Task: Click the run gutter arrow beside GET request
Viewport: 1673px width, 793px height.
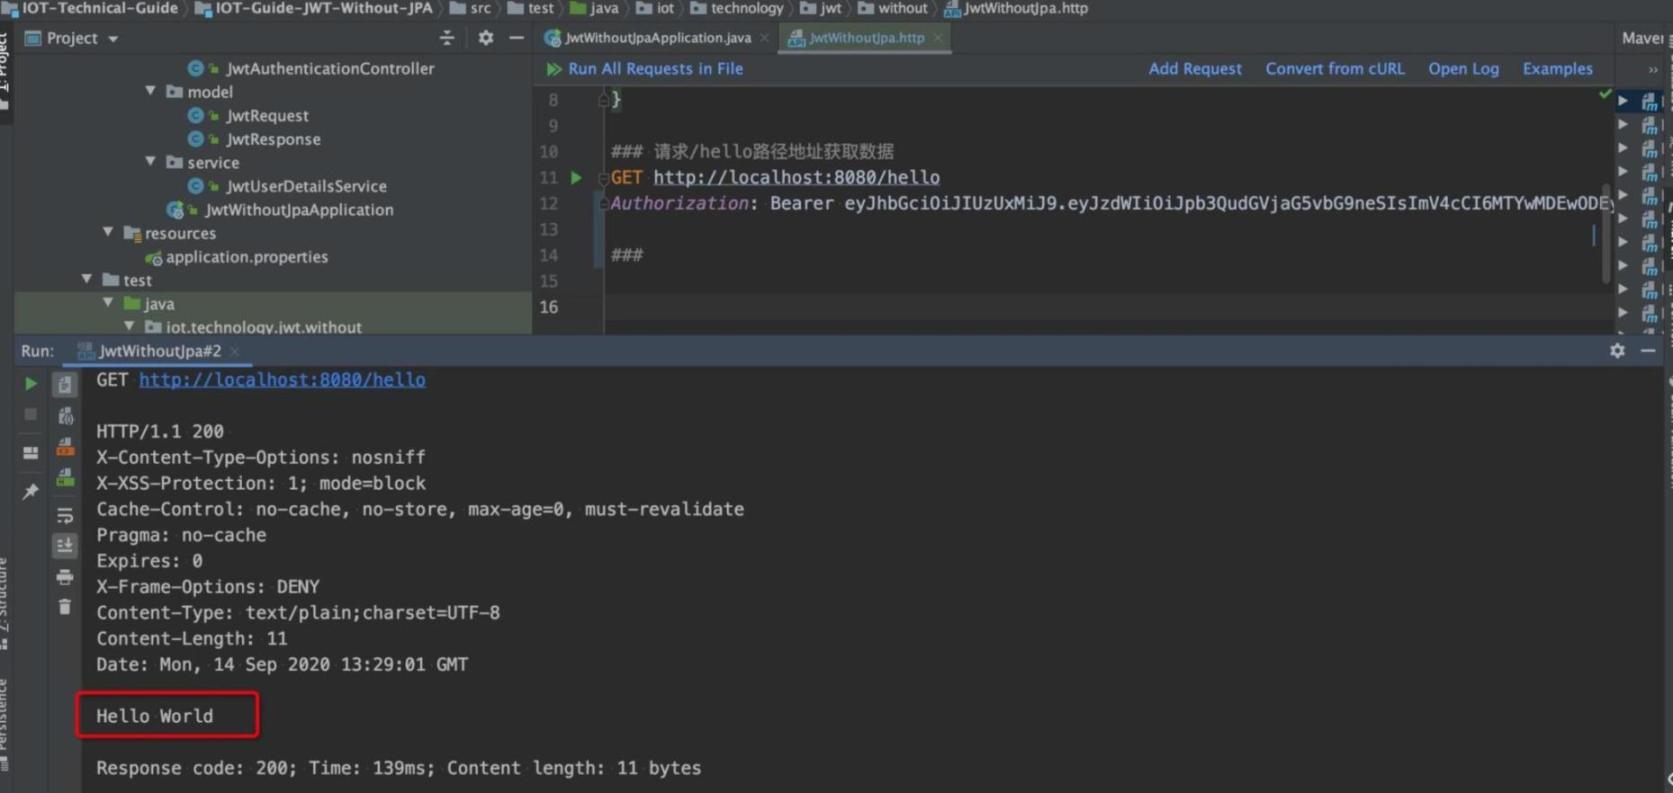Action: tap(576, 178)
